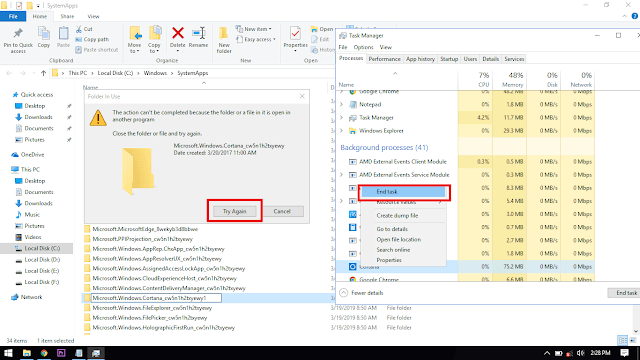Image resolution: width=640 pixels, height=360 pixels.
Task: Open Task Manager View menu
Action: click(386, 47)
